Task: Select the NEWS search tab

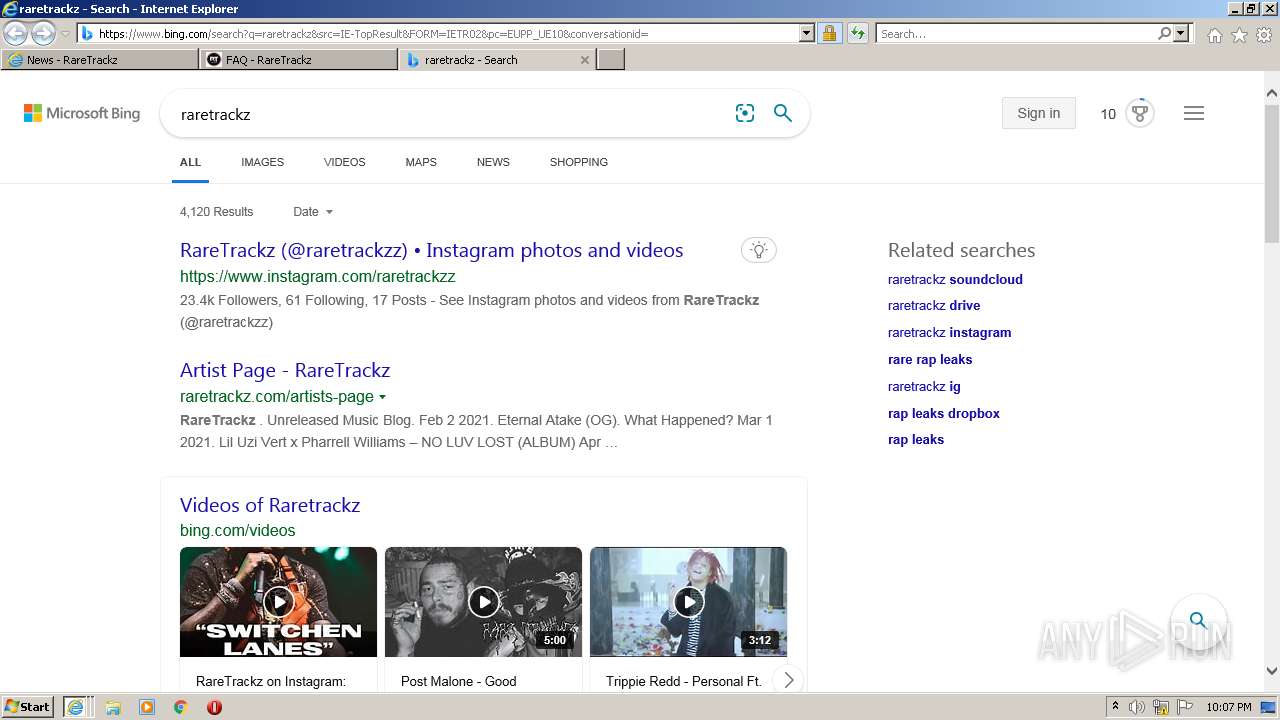Action: [493, 162]
